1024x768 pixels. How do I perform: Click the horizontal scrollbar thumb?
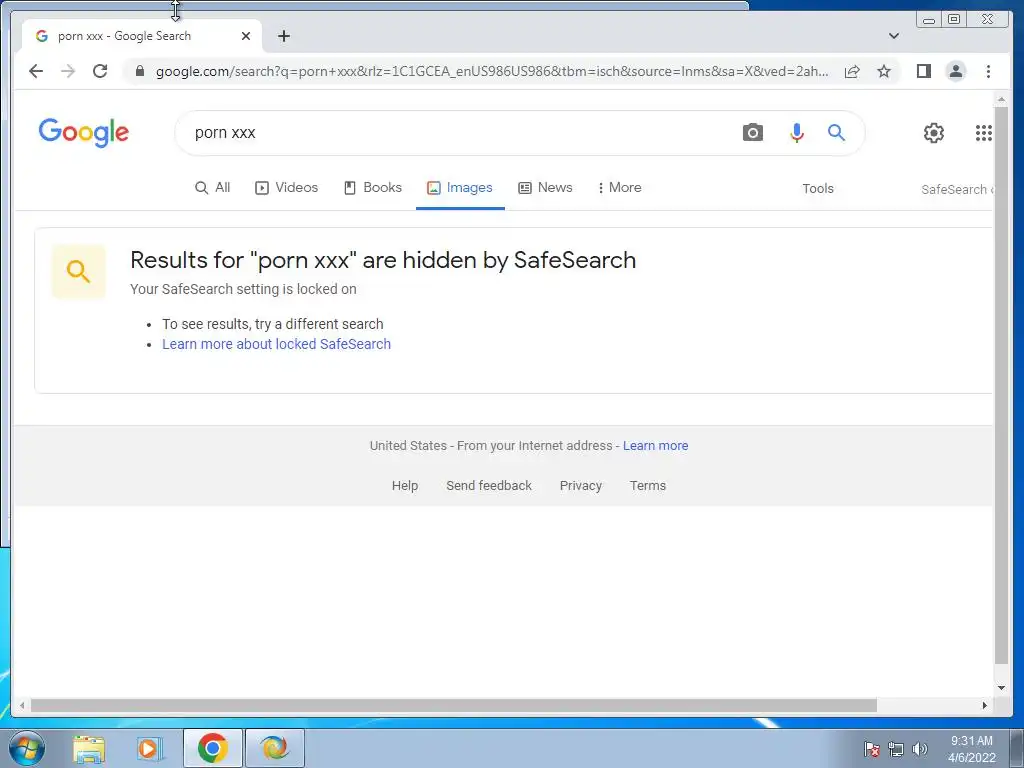click(x=454, y=705)
